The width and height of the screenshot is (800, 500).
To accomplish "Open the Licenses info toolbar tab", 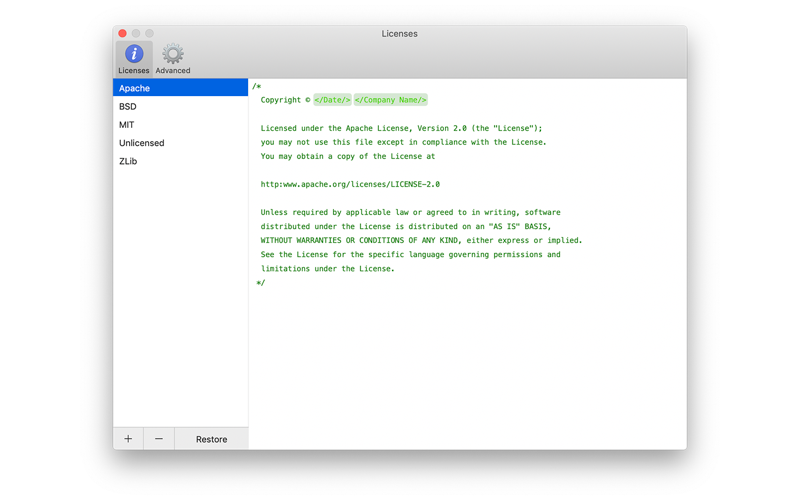I will pos(134,59).
